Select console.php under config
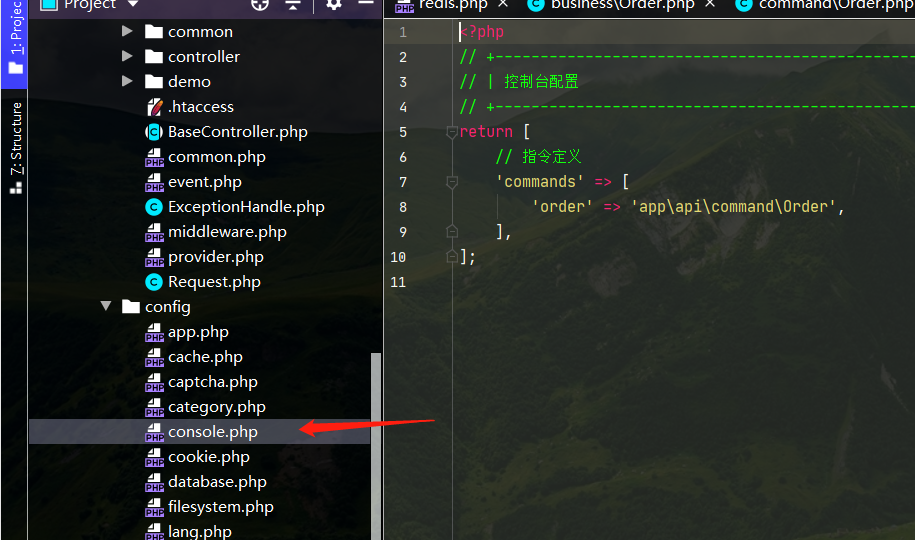Image resolution: width=915 pixels, height=540 pixels. coord(213,432)
